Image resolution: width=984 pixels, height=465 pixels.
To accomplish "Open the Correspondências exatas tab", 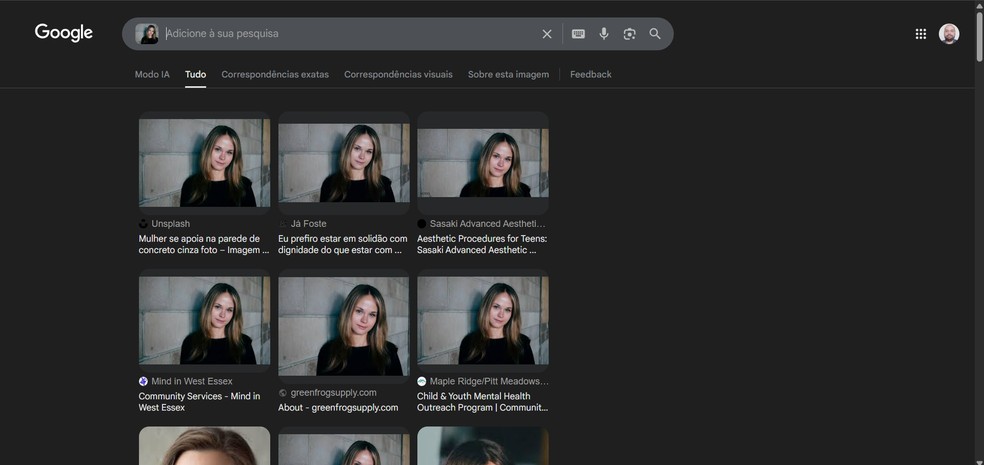I will pos(275,74).
